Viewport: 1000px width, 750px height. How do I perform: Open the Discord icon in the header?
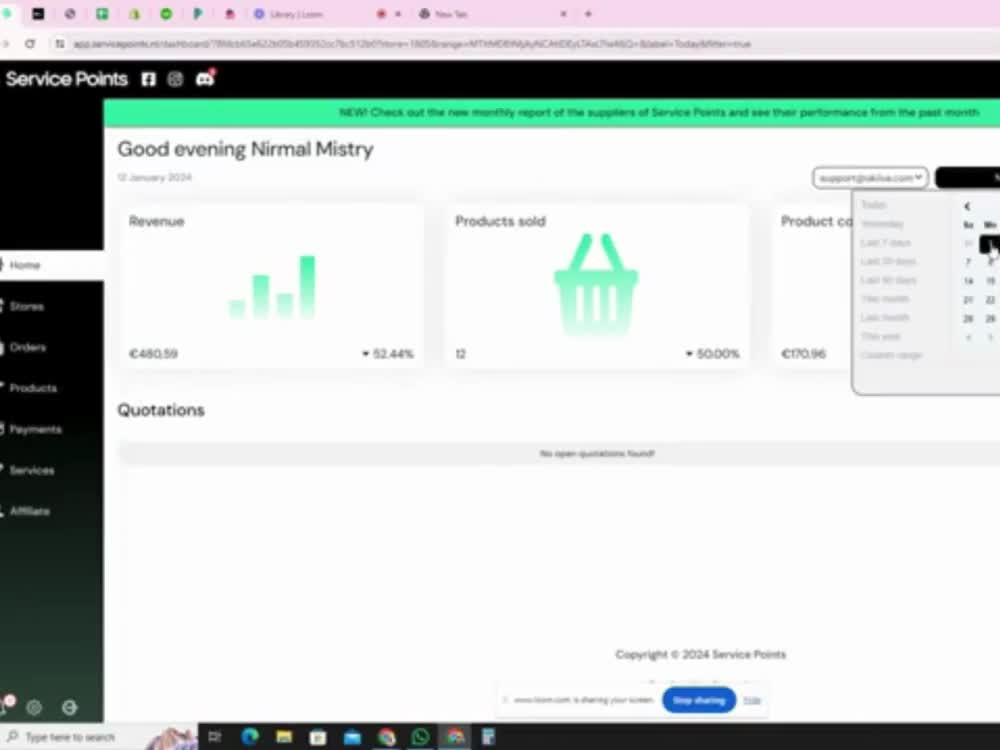point(205,78)
